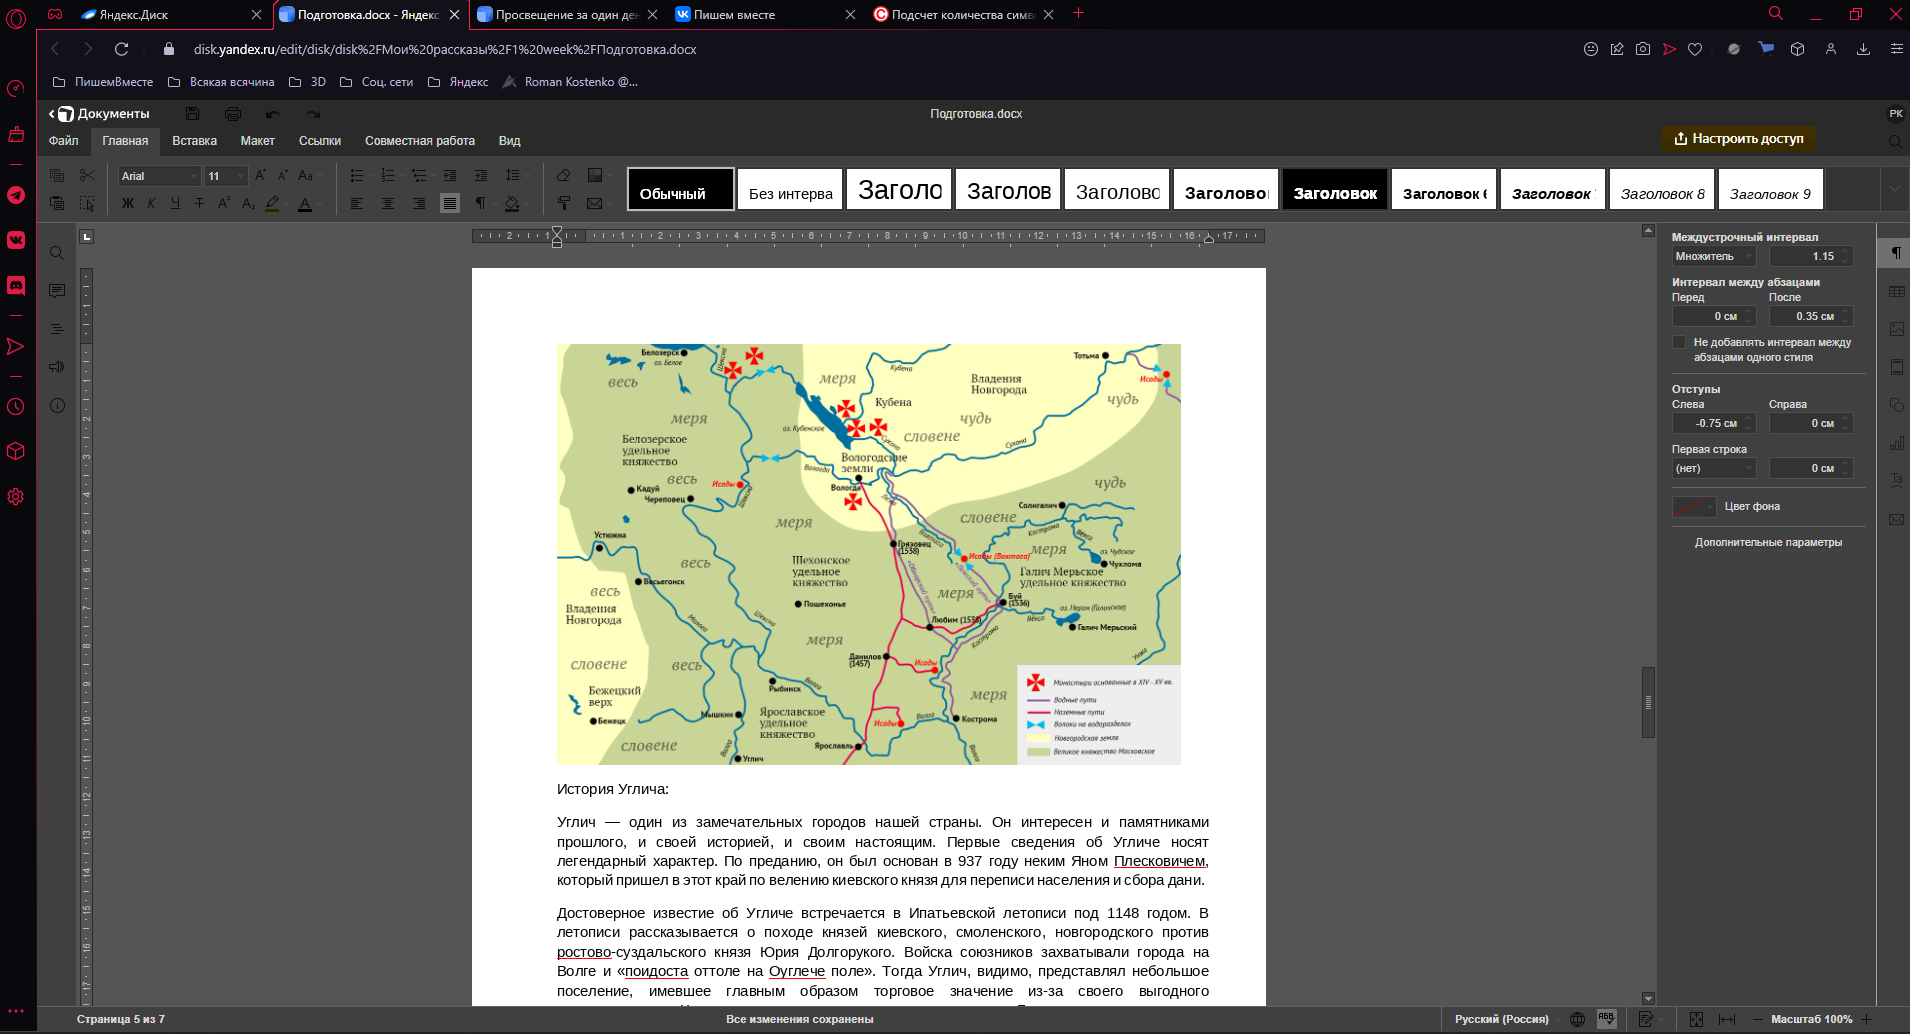Select the Clear style eraser icon
Image resolution: width=1910 pixels, height=1034 pixels.
pos(564,176)
